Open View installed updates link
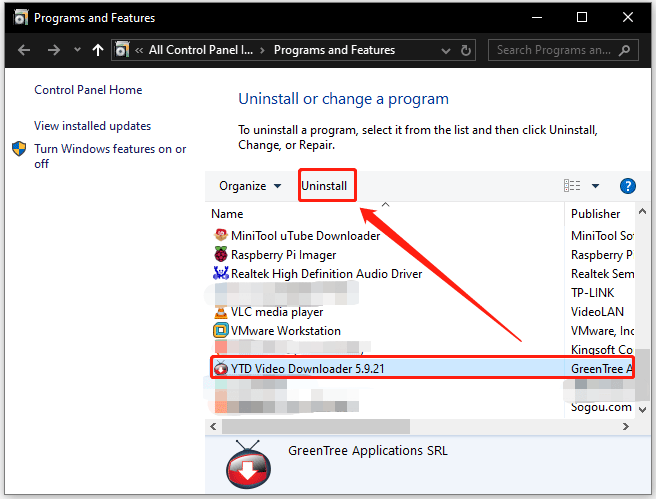 click(x=92, y=126)
